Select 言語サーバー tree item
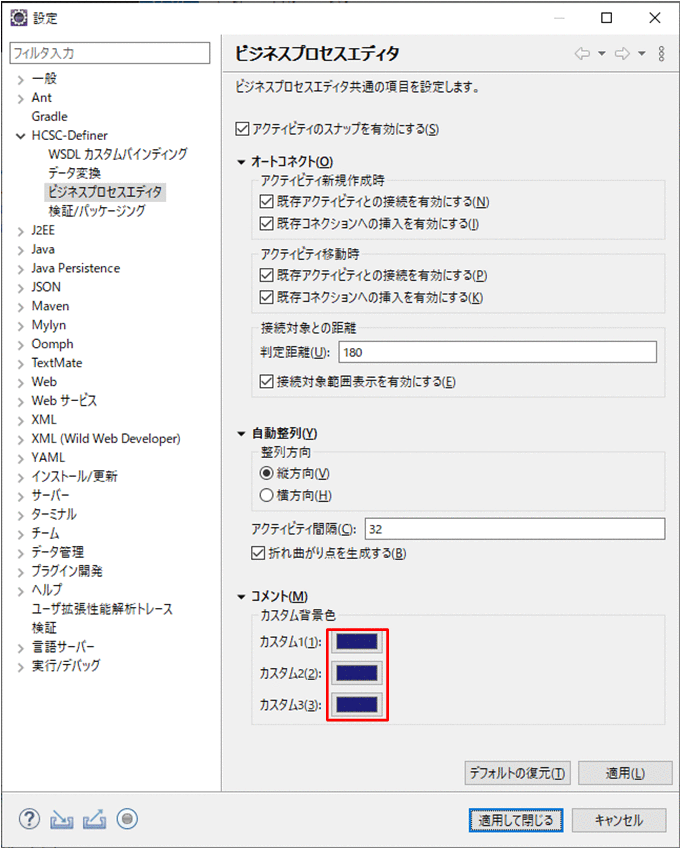This screenshot has width=682, height=849. (63, 647)
